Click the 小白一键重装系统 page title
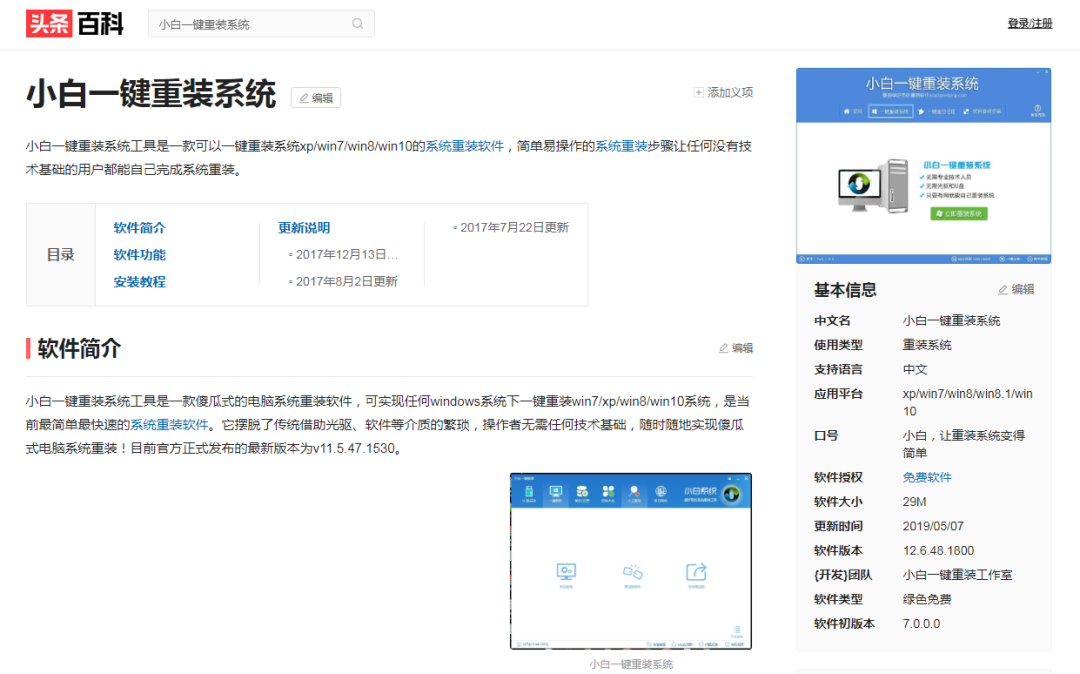Viewport: 1080px width, 674px height. tap(151, 94)
